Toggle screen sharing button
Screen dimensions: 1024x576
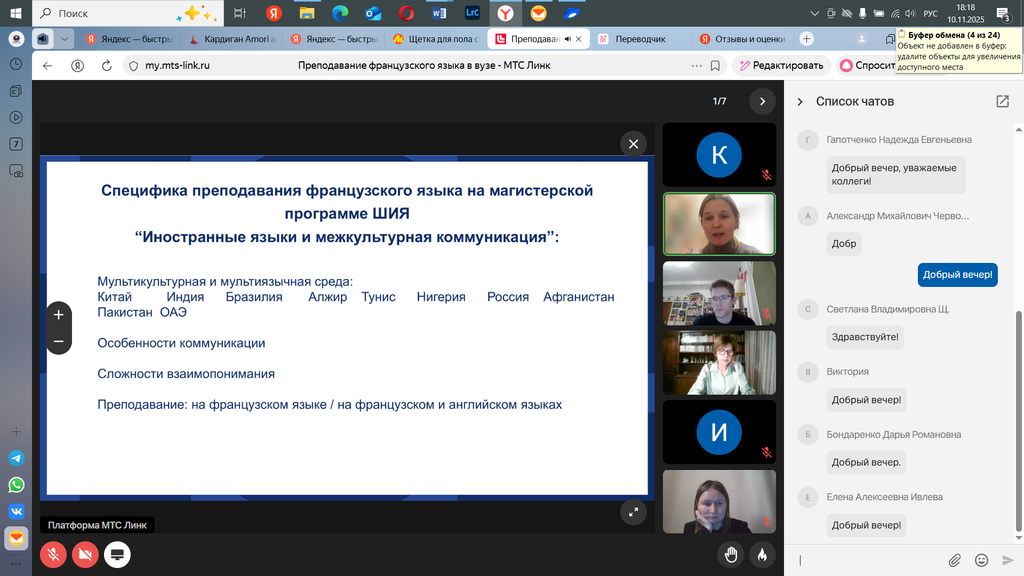click(x=117, y=553)
